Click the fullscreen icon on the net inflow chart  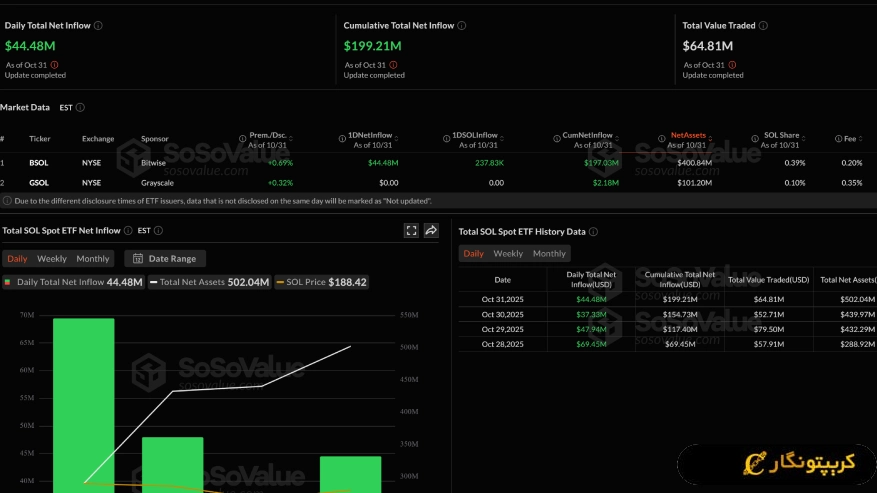click(411, 230)
